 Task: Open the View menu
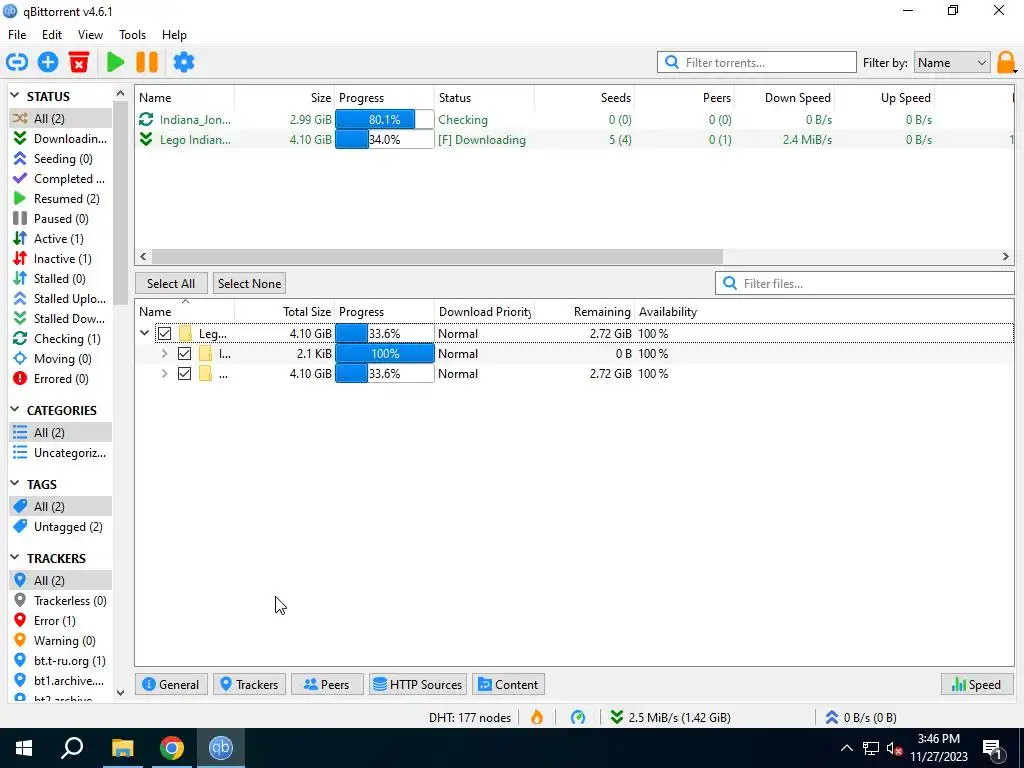click(x=90, y=35)
